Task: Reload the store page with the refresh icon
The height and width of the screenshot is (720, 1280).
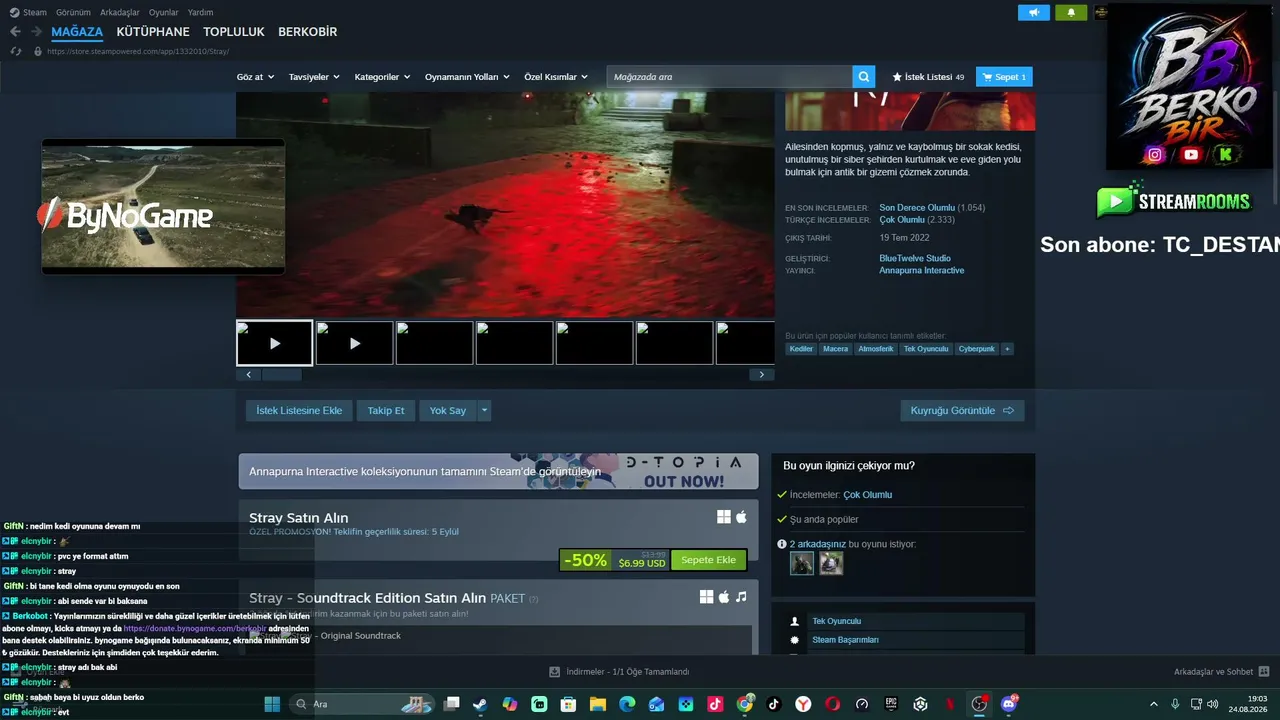Action: 16,51
